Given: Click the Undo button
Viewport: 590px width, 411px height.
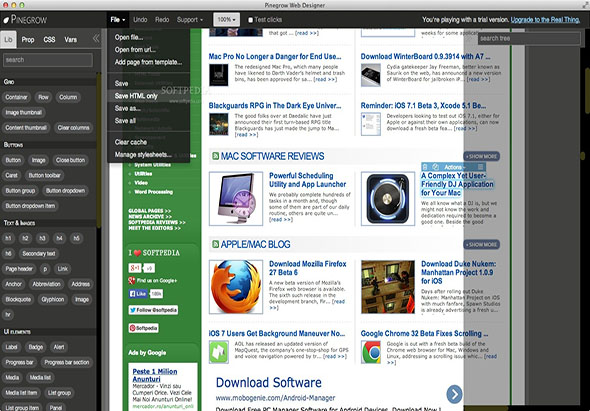Looking at the screenshot, I should click(140, 20).
